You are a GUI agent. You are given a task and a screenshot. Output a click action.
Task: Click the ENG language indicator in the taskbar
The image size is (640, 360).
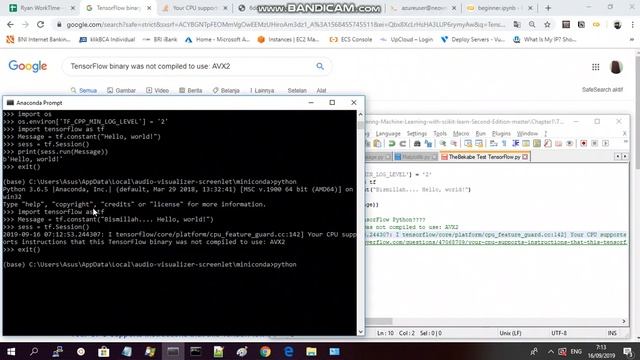[x=576, y=351]
